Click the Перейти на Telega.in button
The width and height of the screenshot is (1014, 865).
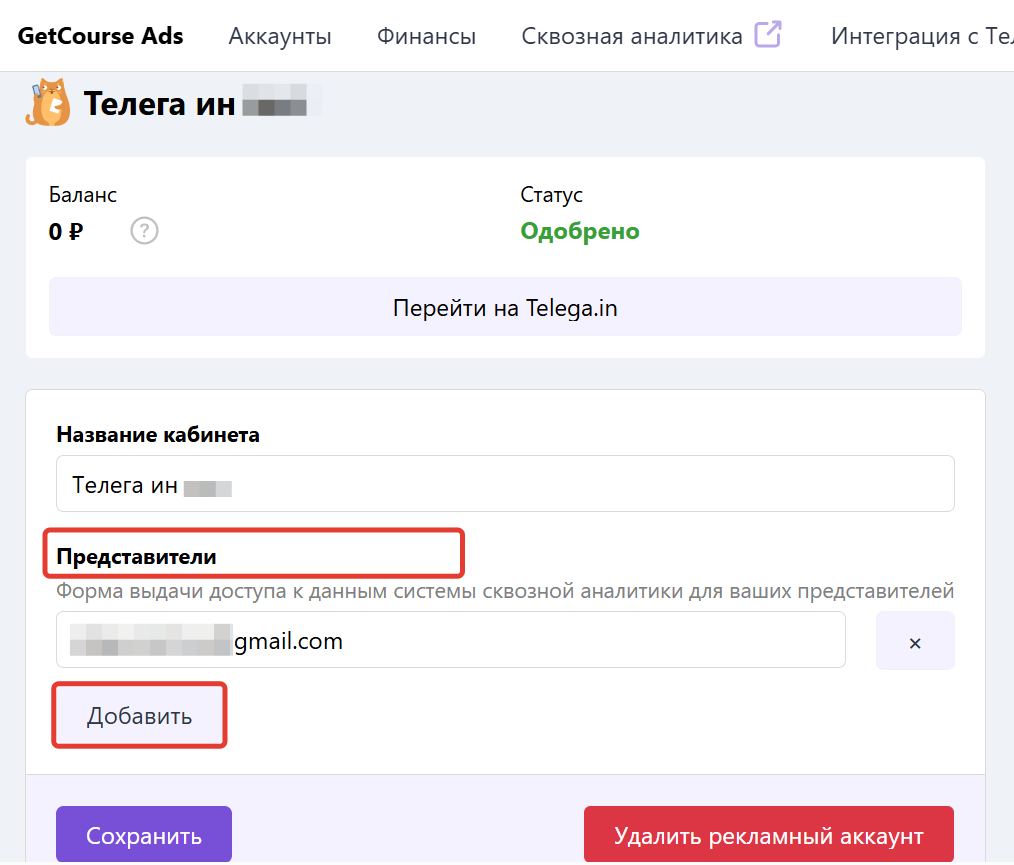(x=505, y=306)
